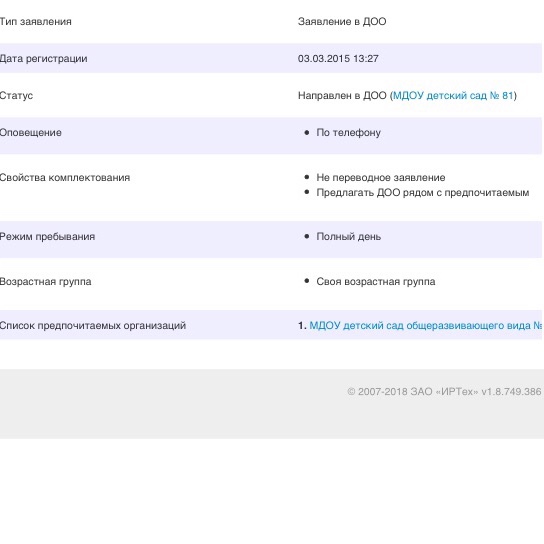Click the number 1 of preferred organizations list
544x544 pixels.
coord(301,325)
